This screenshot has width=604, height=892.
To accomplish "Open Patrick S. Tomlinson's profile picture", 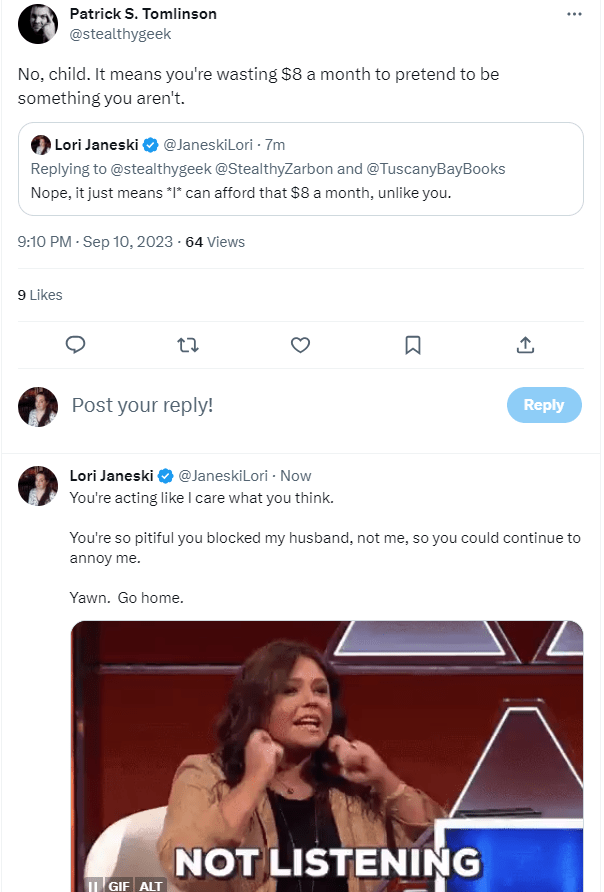I will pos(37,23).
